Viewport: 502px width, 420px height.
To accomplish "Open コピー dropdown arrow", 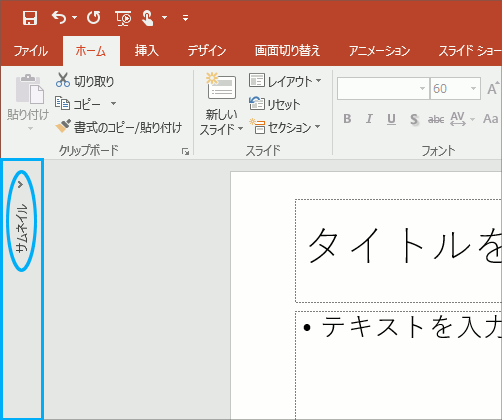I will tap(113, 104).
